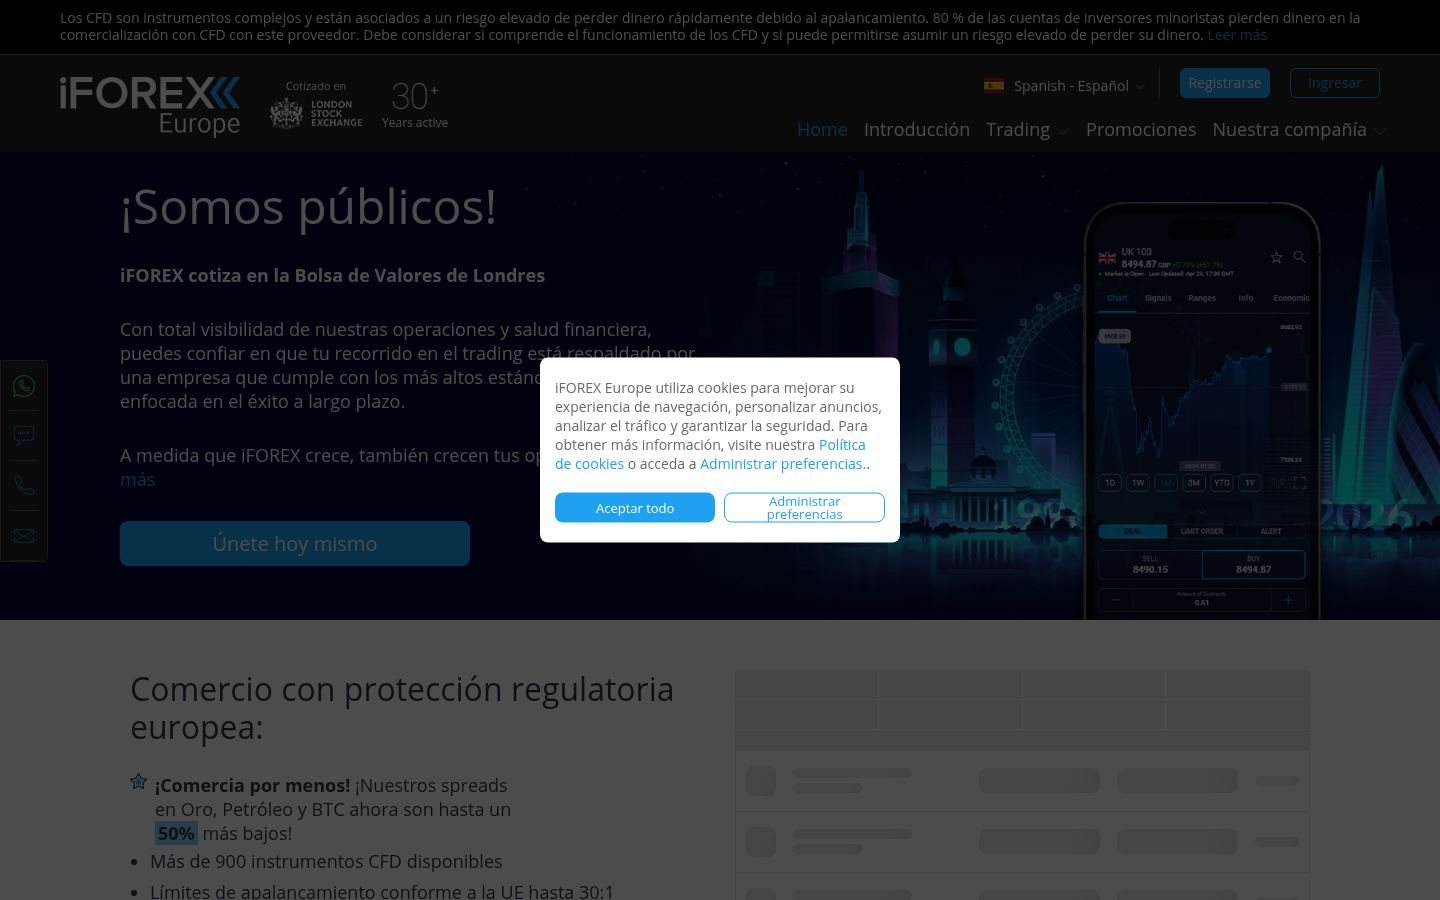Accept all cookies with Aceptar todo
This screenshot has height=900, width=1440.
coord(635,508)
